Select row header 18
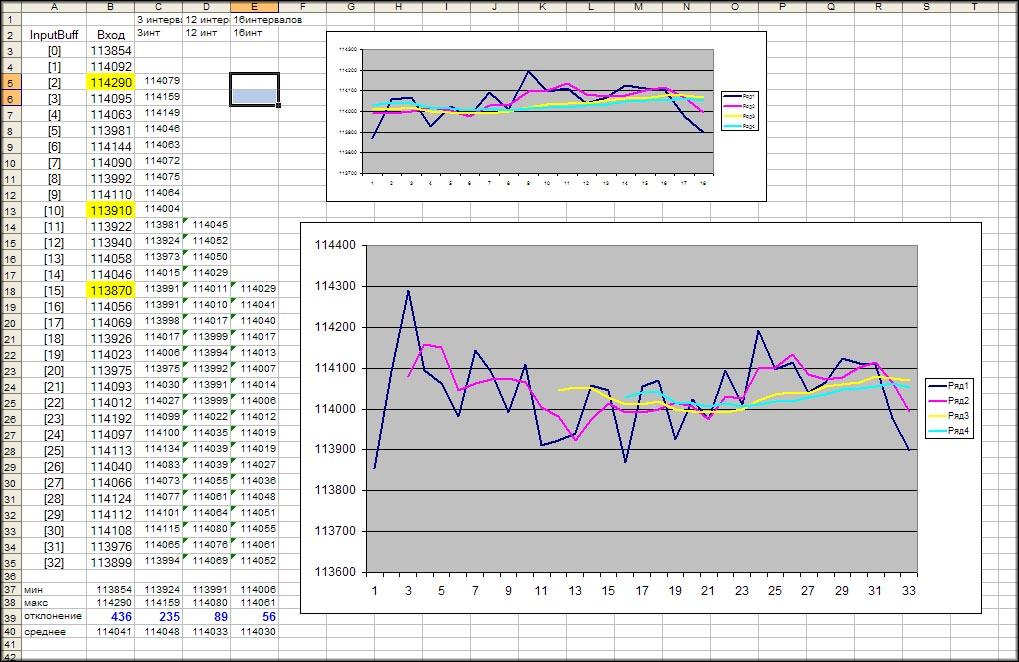 9,289
